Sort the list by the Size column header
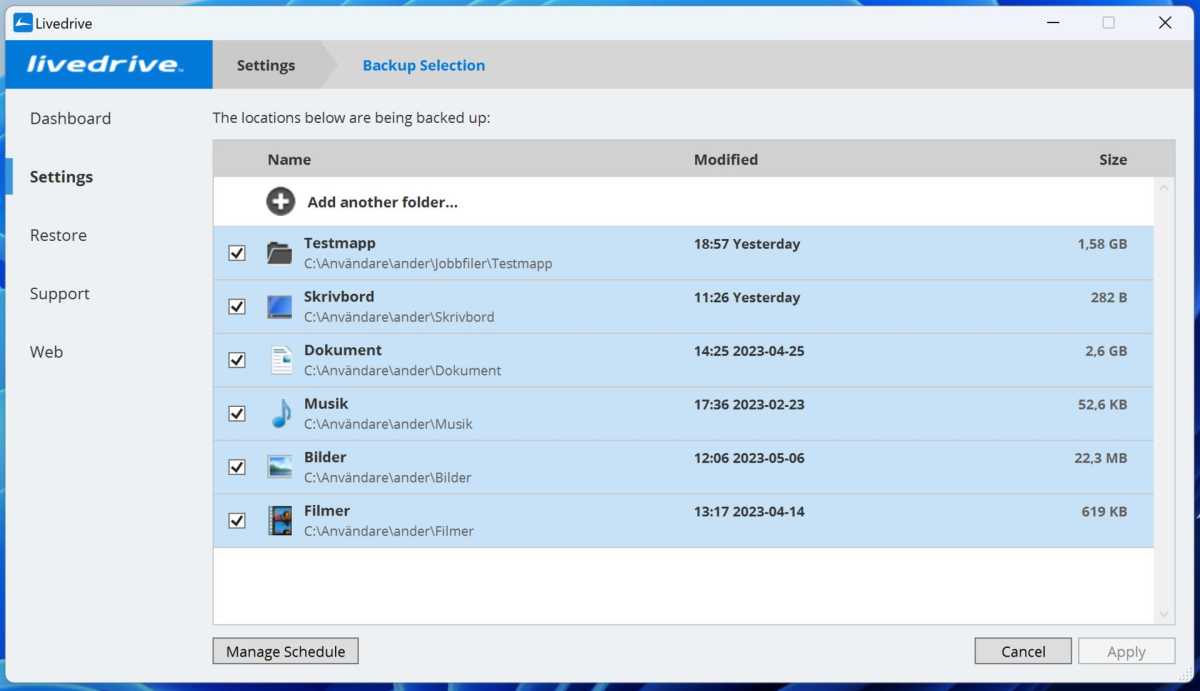 tap(1112, 159)
